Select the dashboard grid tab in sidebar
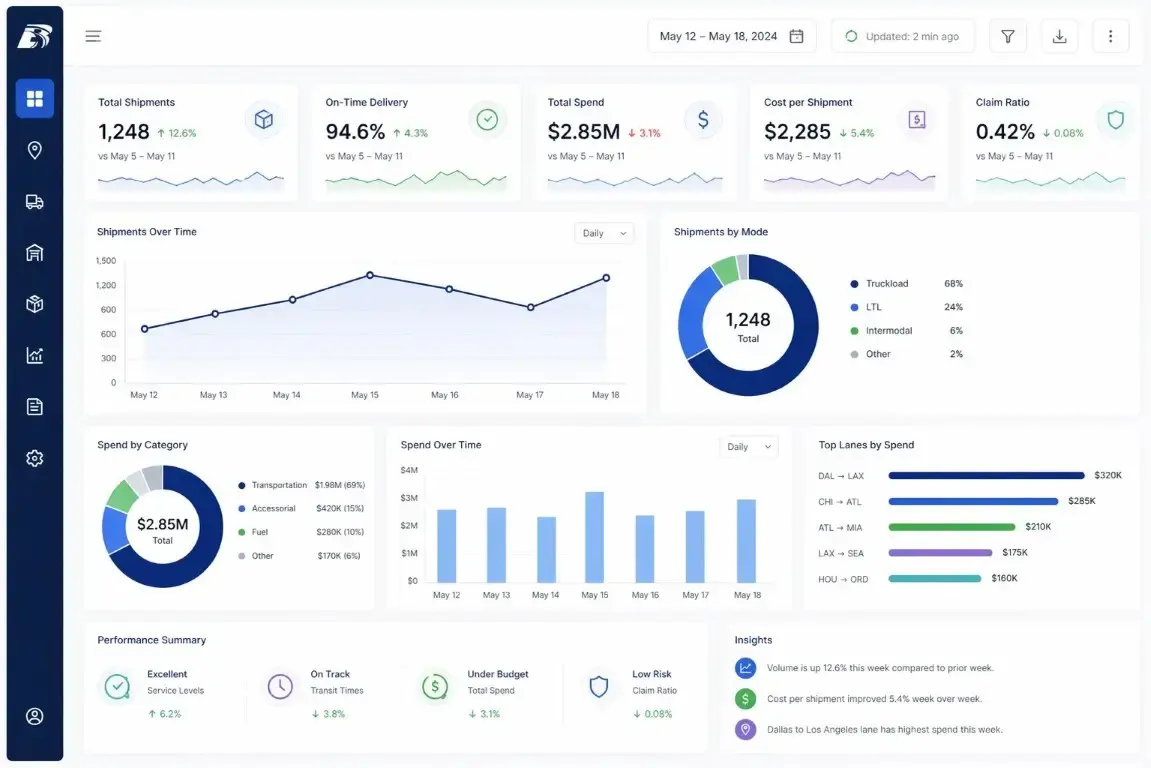 (35, 98)
